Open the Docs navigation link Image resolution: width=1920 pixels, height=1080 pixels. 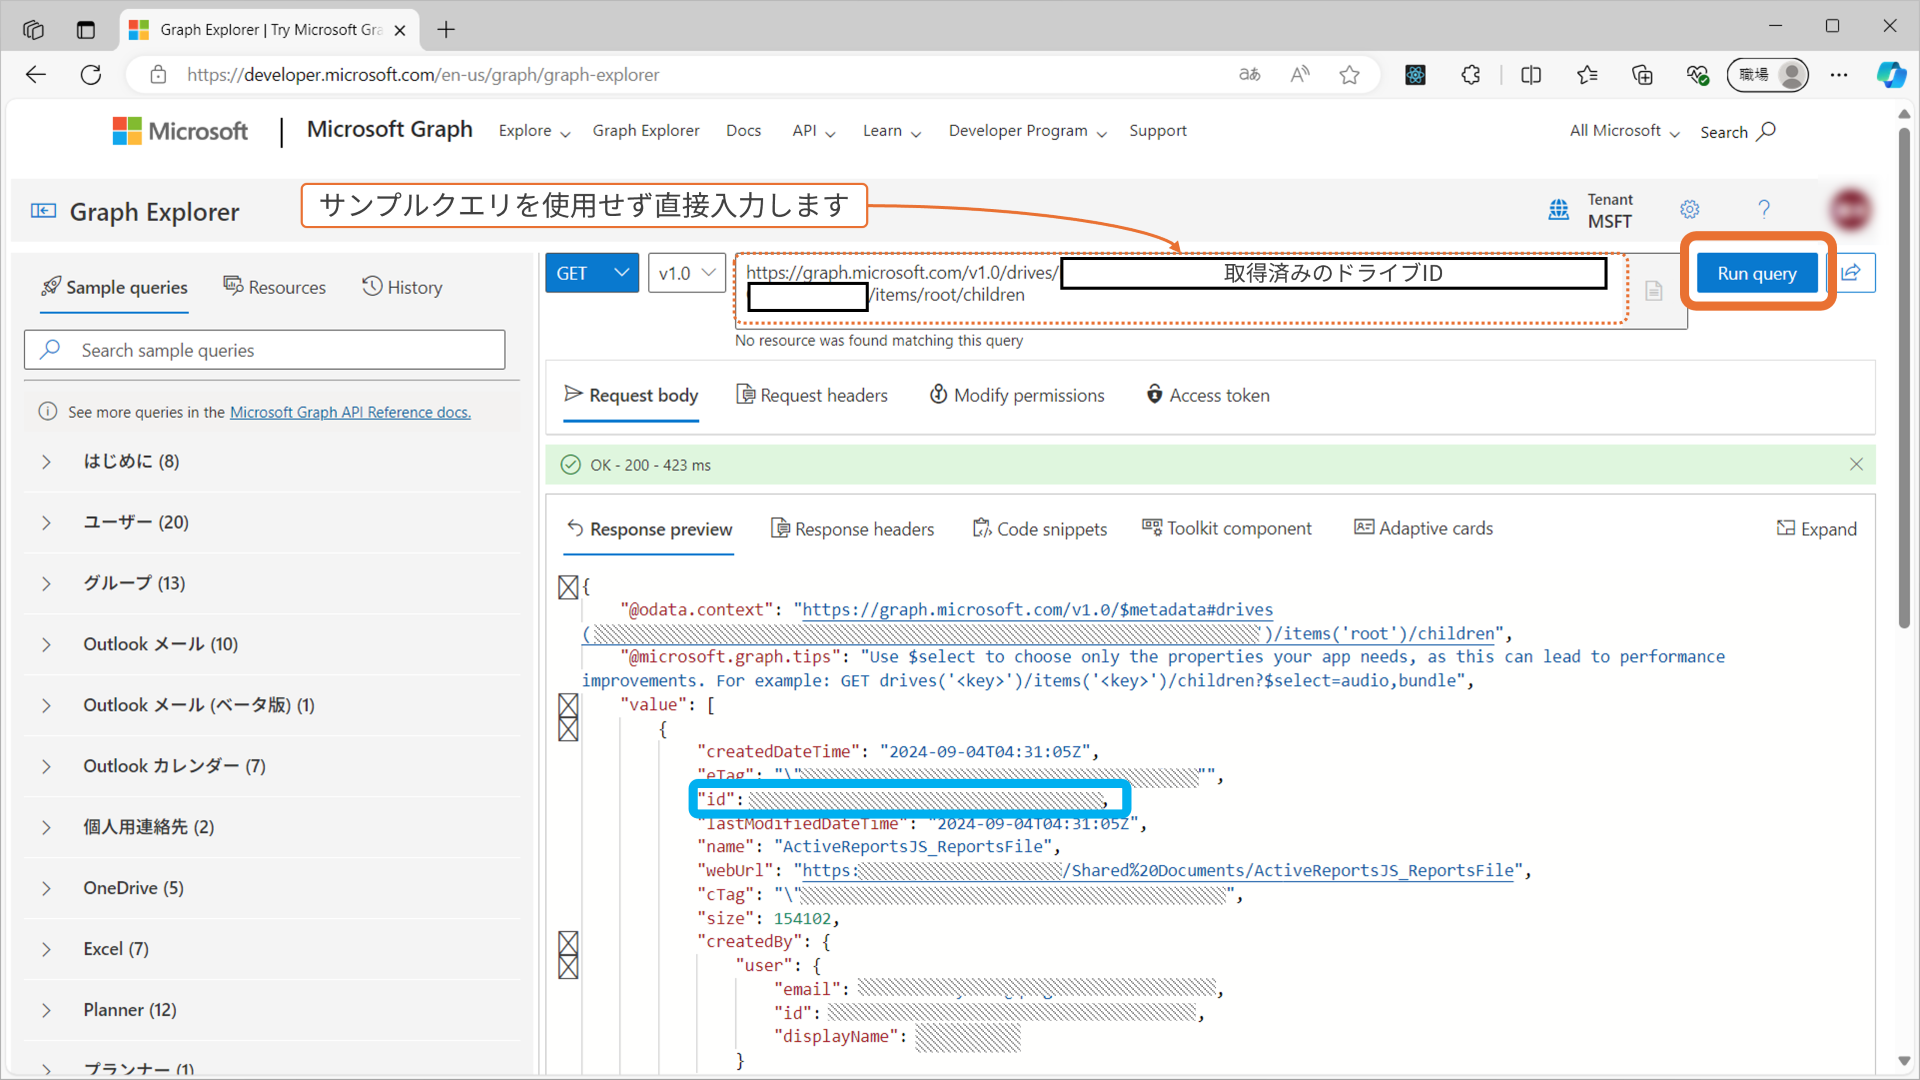(x=743, y=131)
